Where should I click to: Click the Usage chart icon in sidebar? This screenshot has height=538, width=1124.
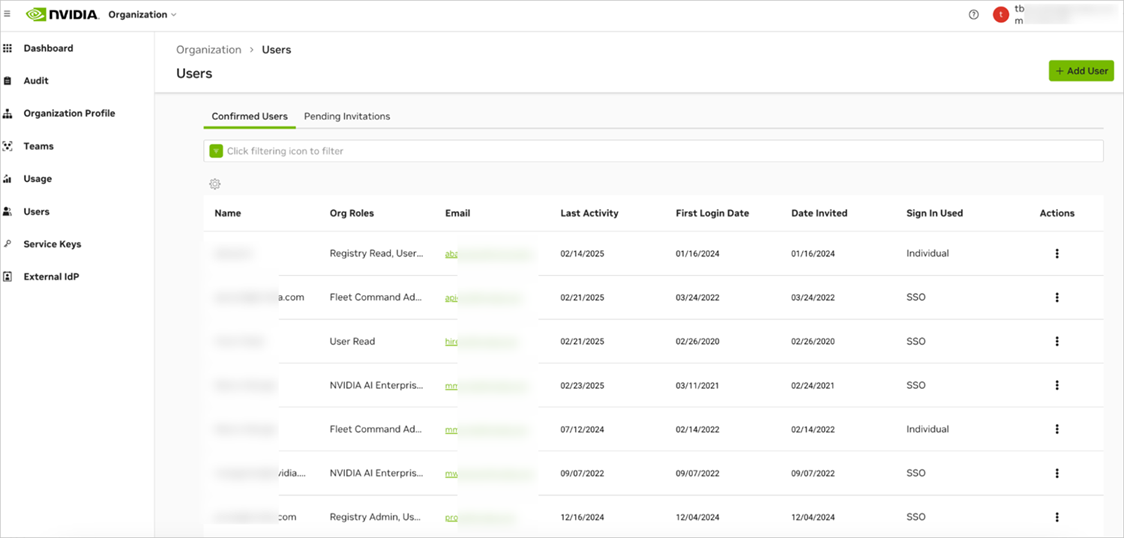pos(8,179)
